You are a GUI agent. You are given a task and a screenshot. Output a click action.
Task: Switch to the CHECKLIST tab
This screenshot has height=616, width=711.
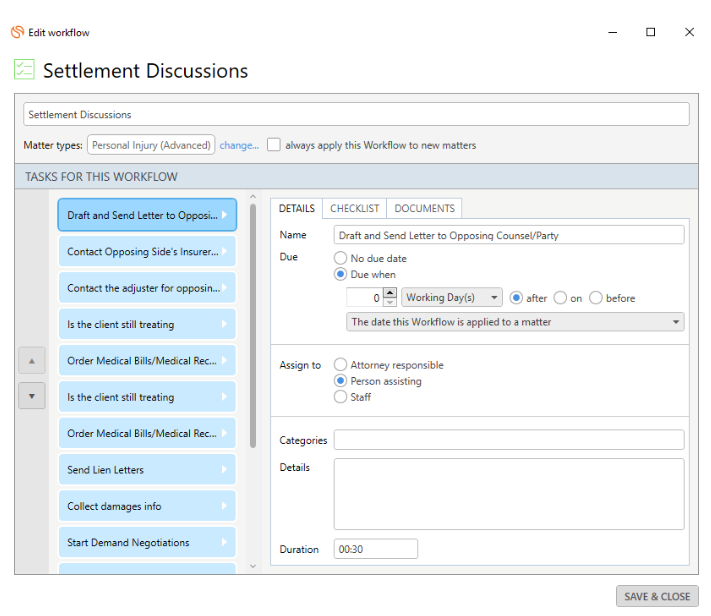355,208
